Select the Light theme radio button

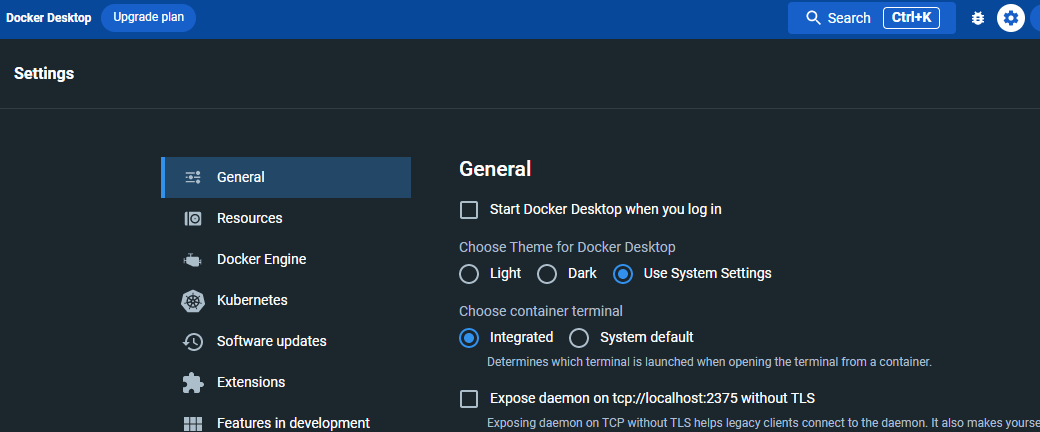click(469, 274)
